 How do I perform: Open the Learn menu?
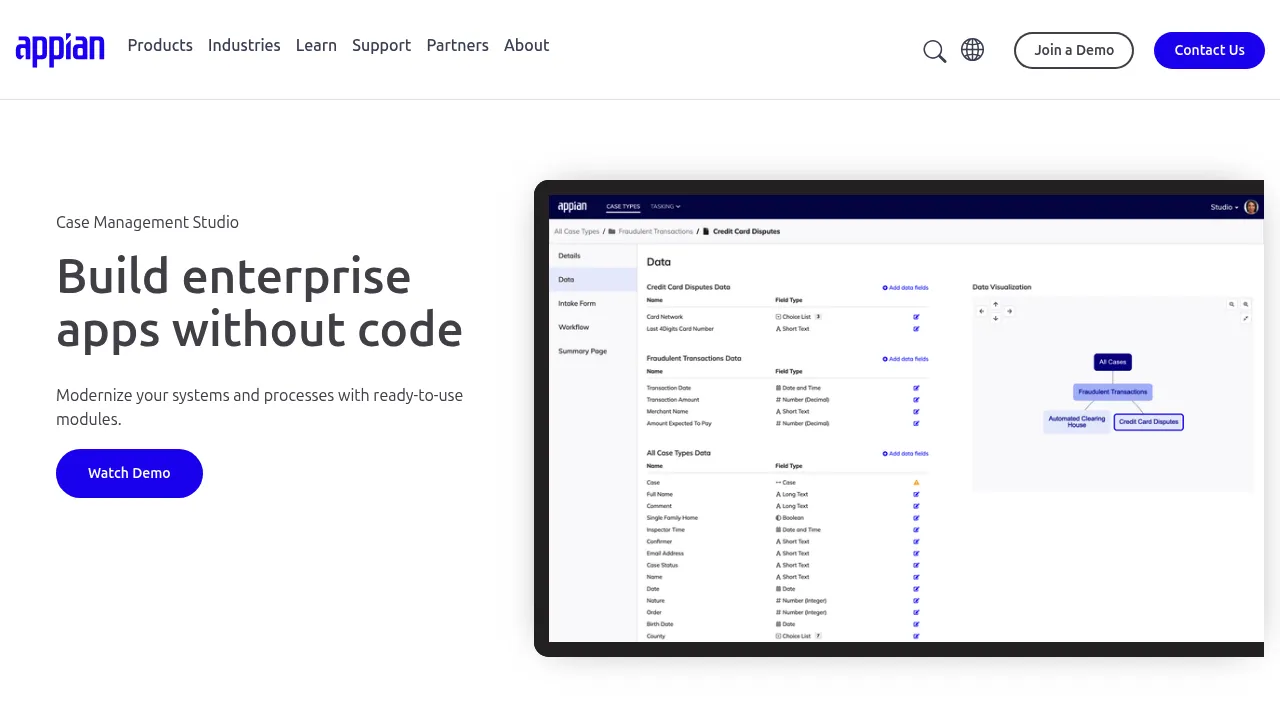click(316, 45)
